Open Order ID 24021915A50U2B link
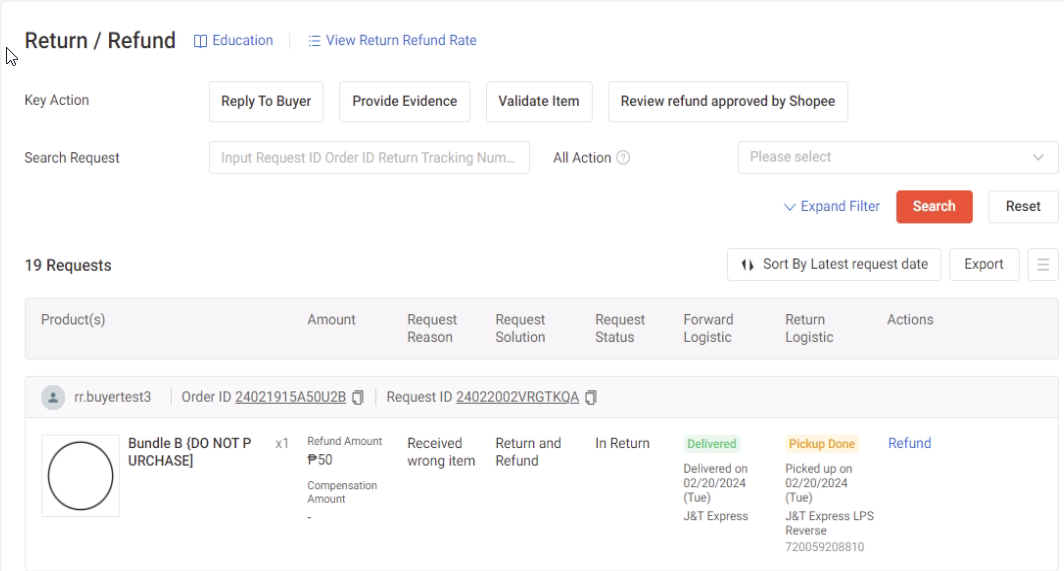The width and height of the screenshot is (1064, 571). point(290,398)
